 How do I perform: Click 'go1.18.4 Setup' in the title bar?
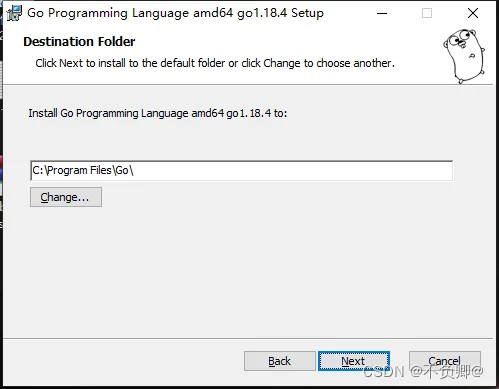280,13
